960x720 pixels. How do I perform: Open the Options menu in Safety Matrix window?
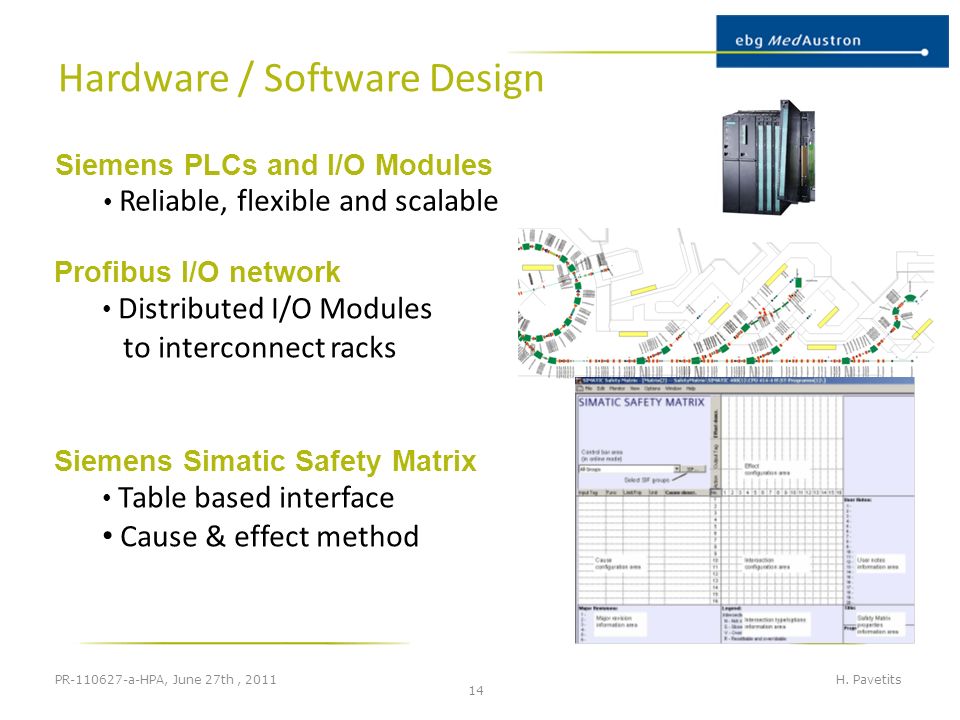652,388
